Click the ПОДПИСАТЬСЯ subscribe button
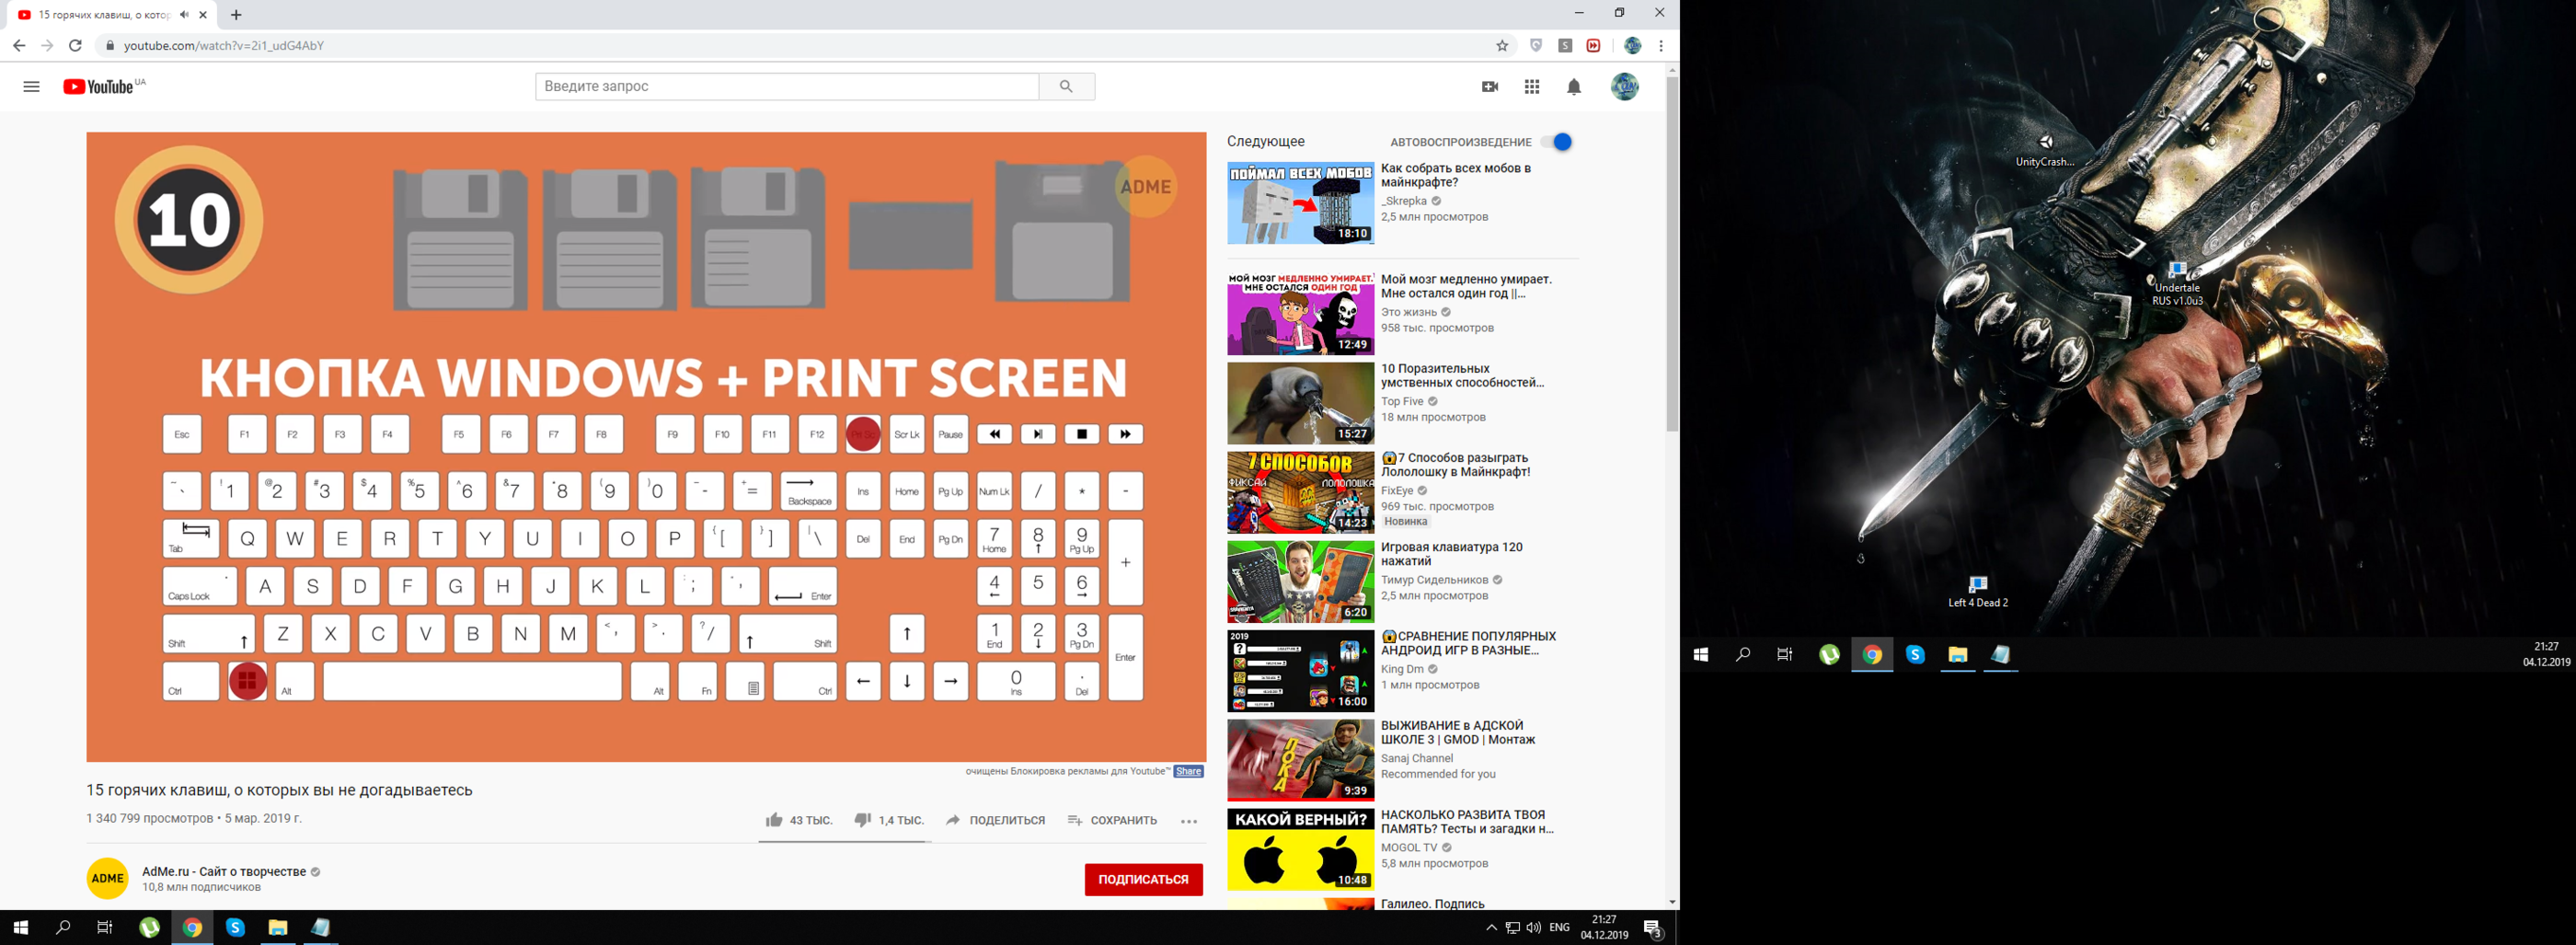This screenshot has height=945, width=2576. click(x=1144, y=880)
